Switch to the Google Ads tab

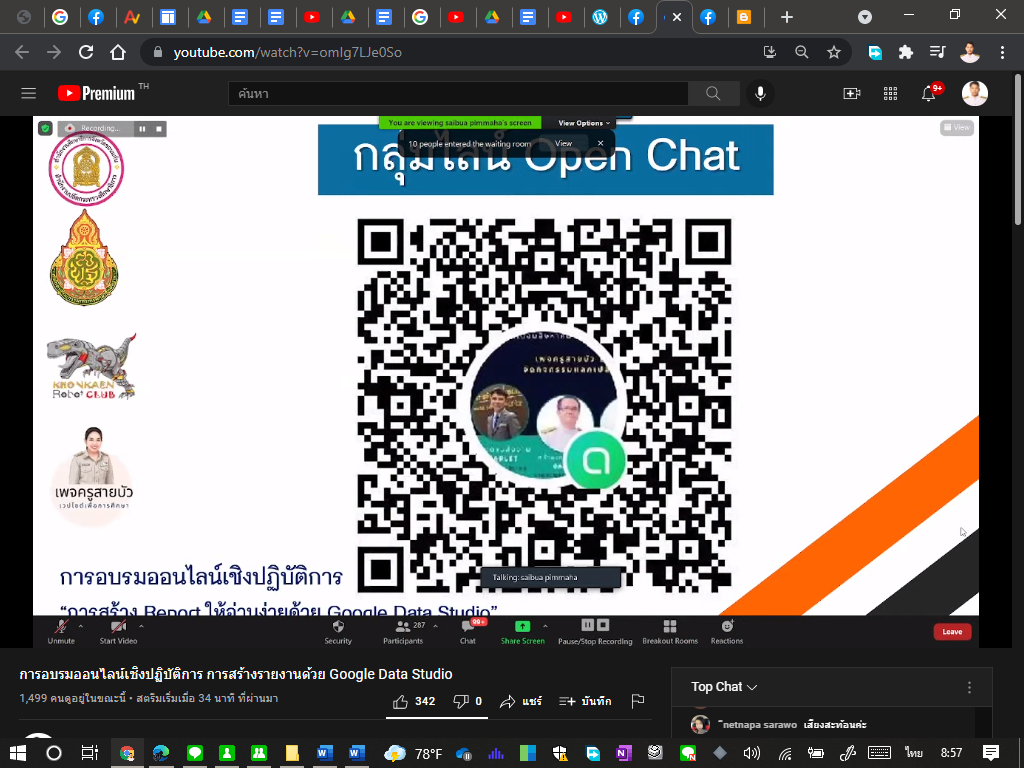[132, 17]
